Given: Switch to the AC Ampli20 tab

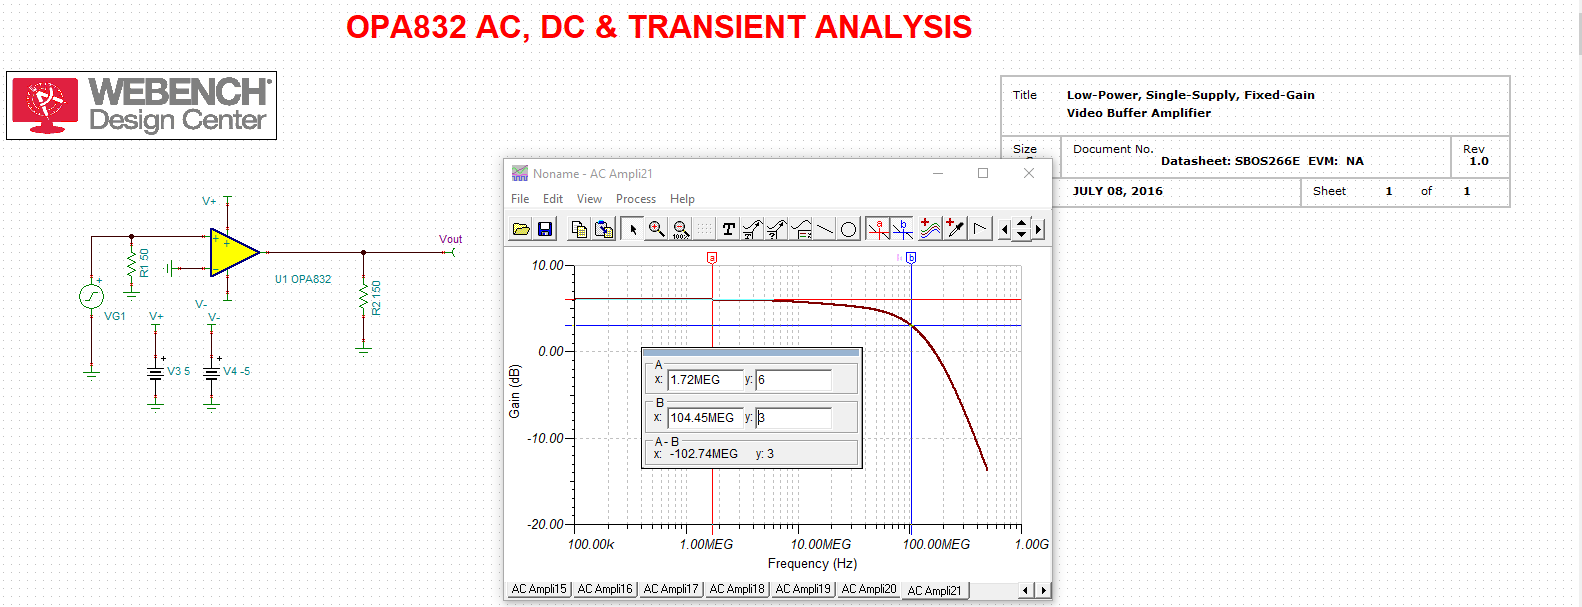Looking at the screenshot, I should click(869, 589).
